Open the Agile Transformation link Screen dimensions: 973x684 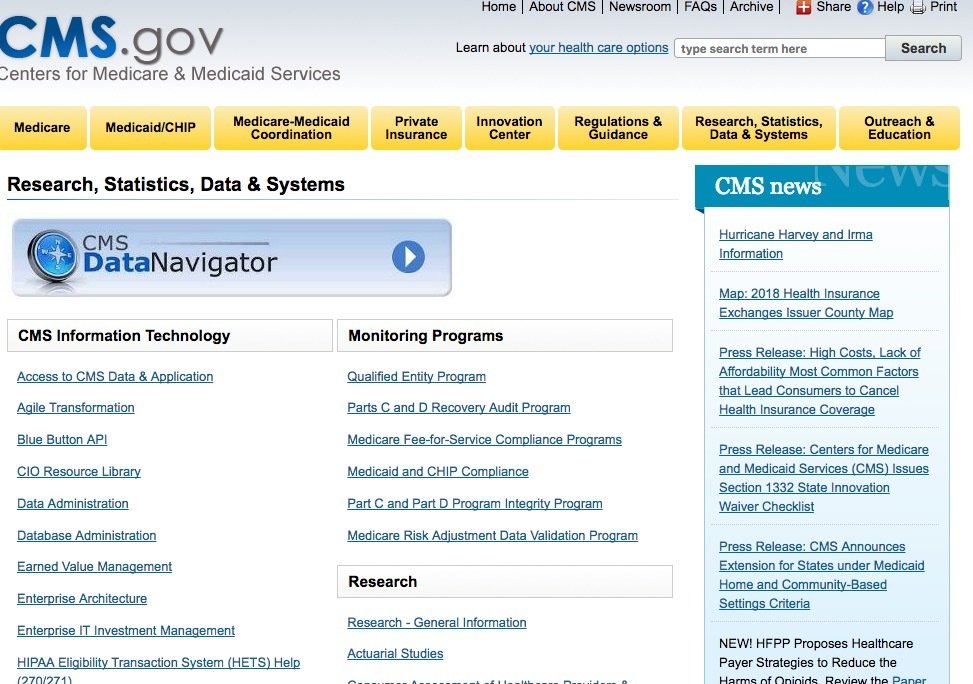[76, 408]
